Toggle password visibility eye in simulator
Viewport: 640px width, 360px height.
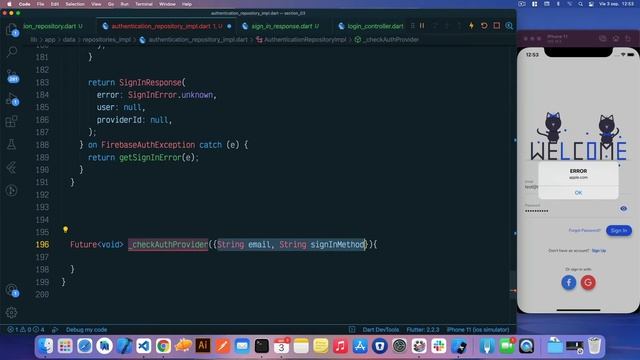[x=623, y=209]
